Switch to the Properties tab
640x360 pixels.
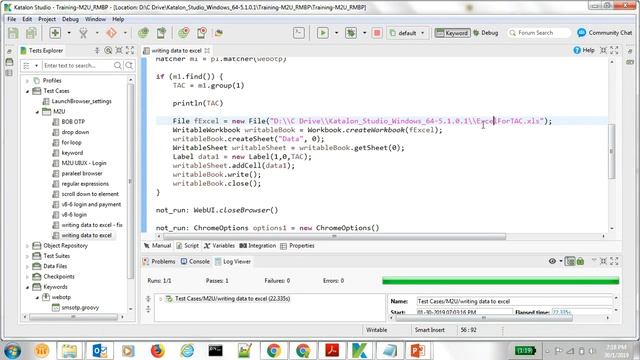click(298, 246)
